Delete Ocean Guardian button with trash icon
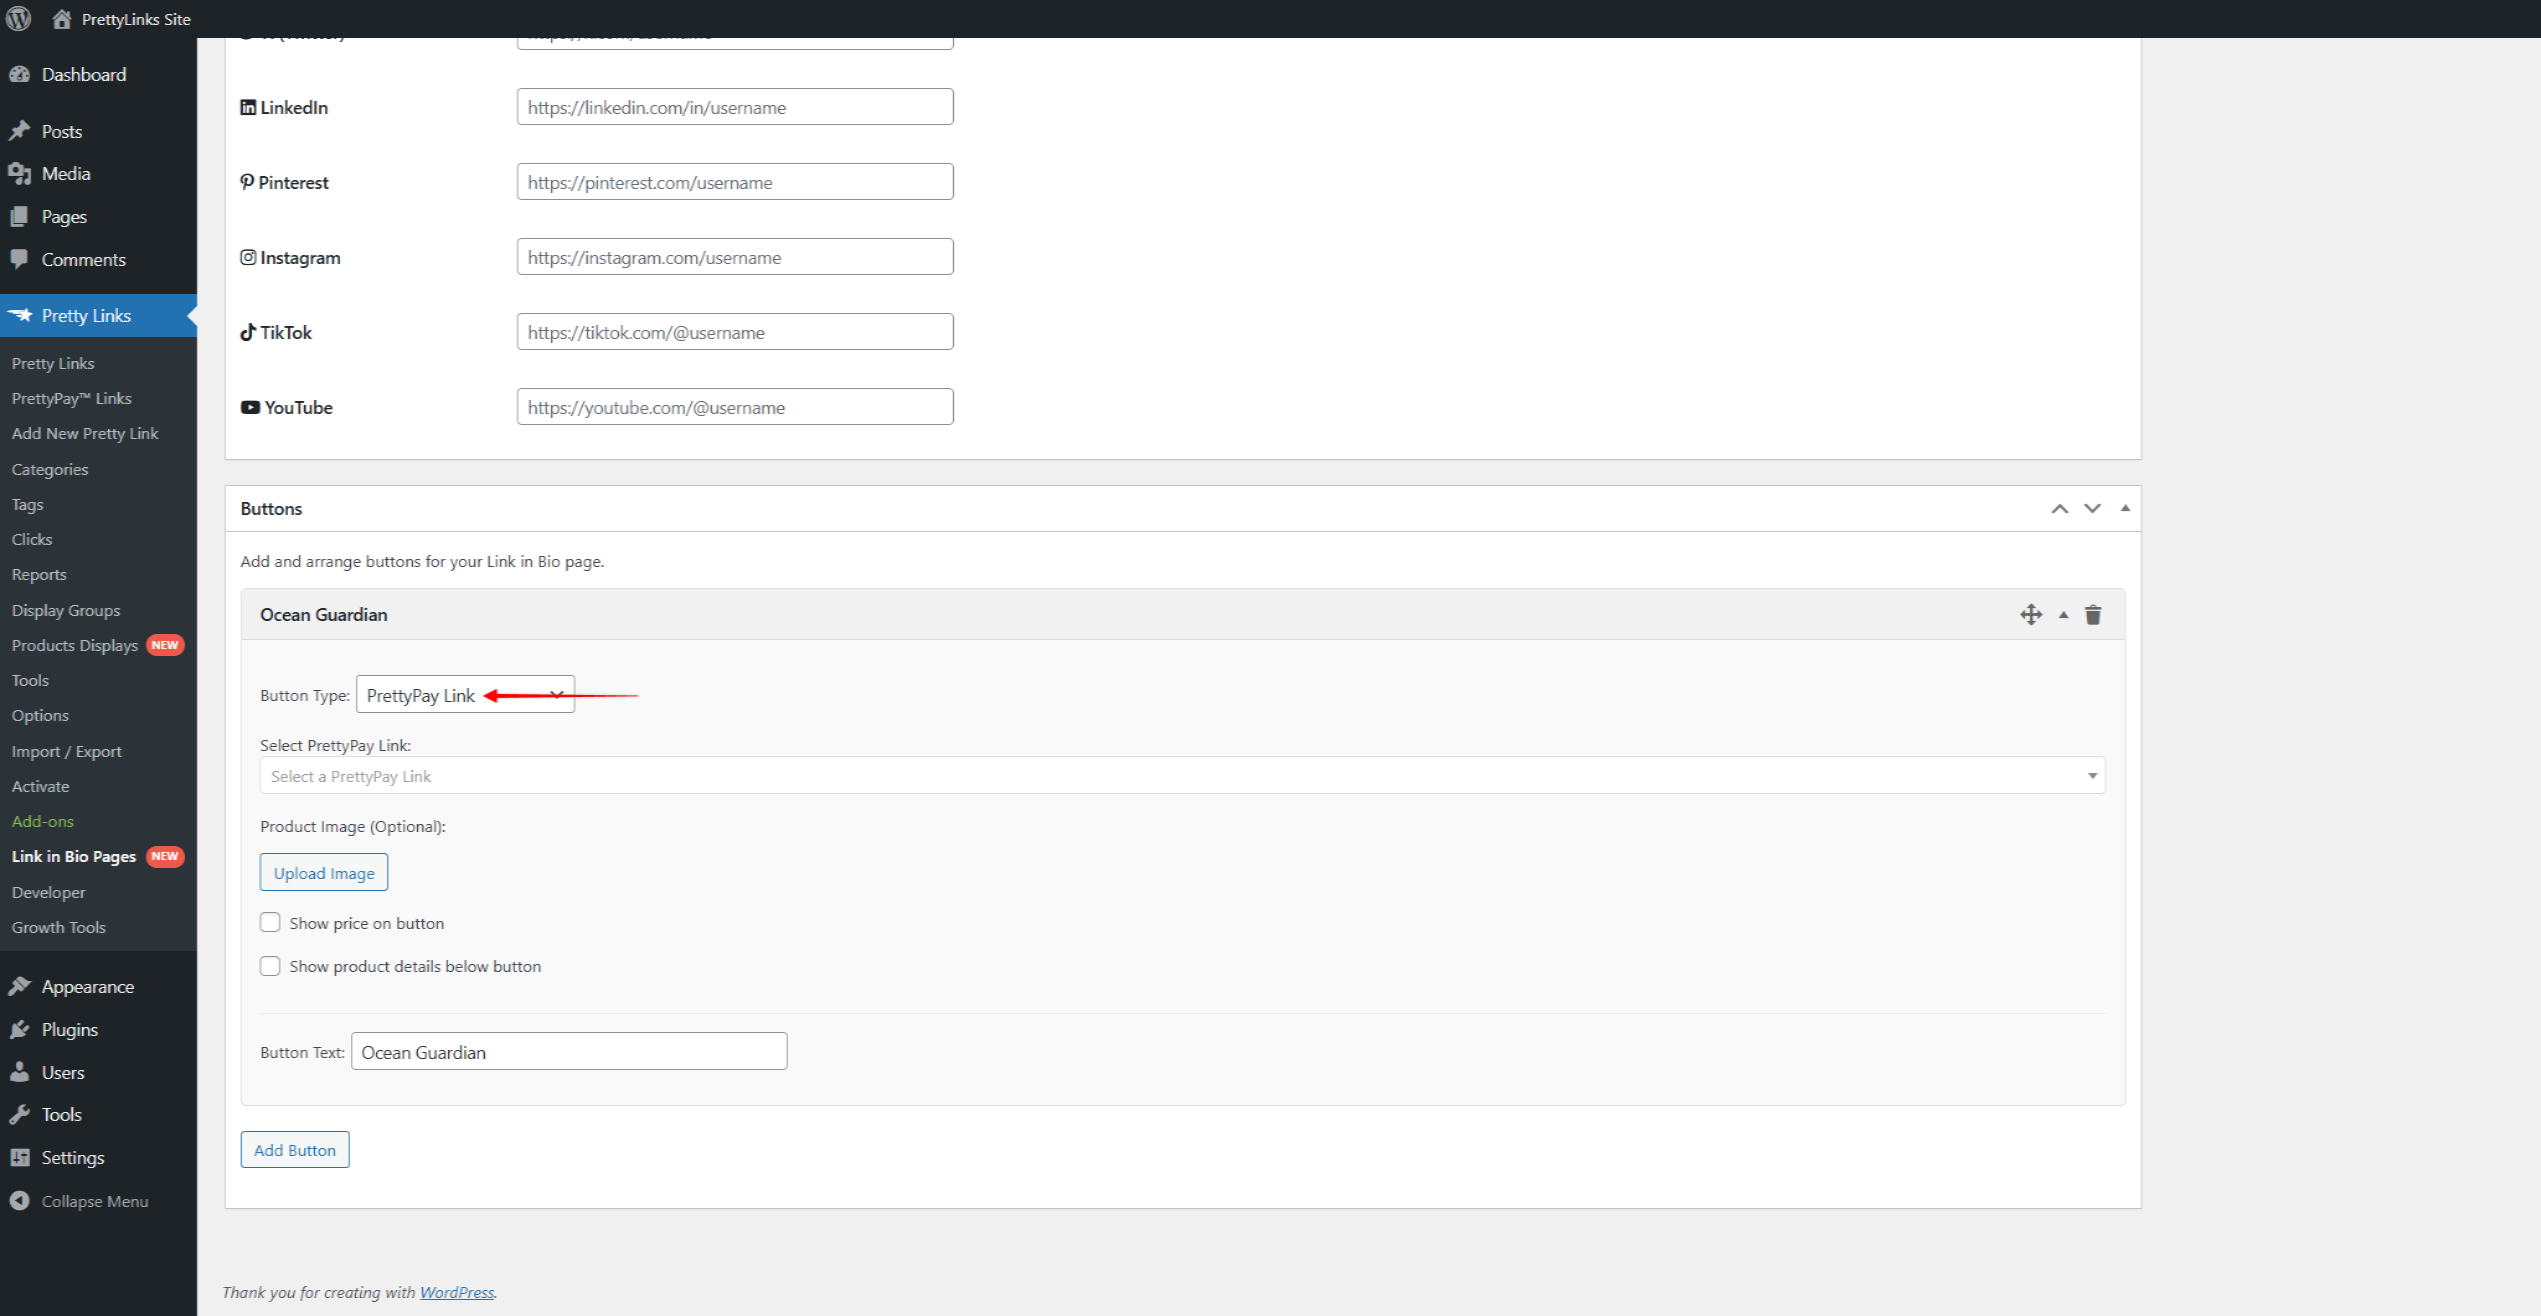The width and height of the screenshot is (2541, 1316). 2092,614
